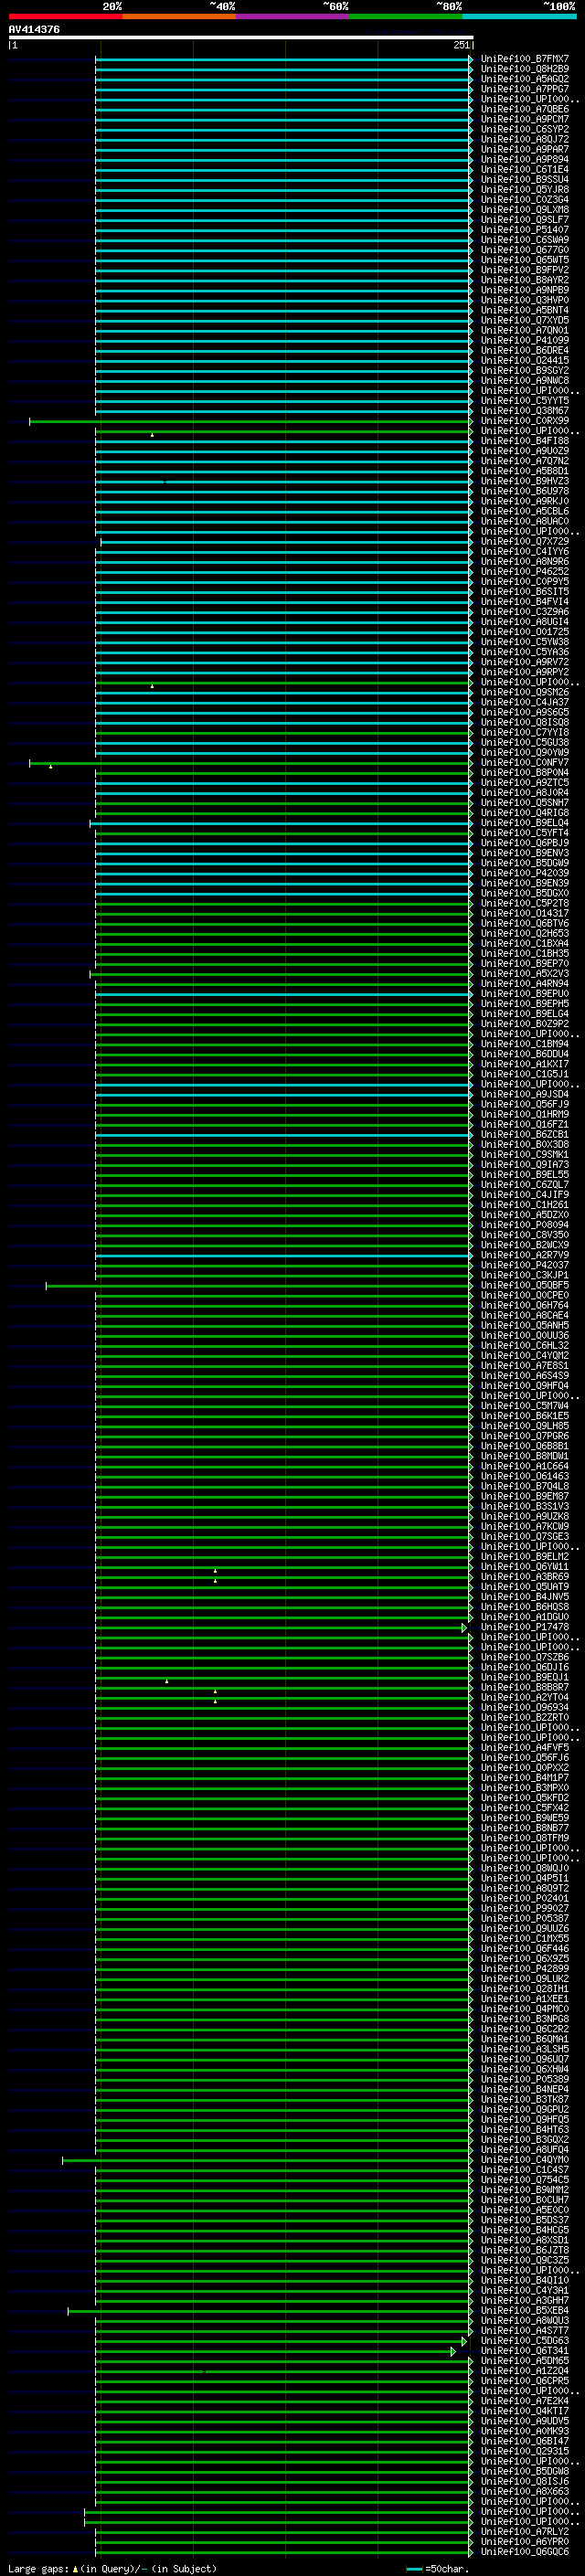Click the purple ~60% identity legend segment

click(x=293, y=16)
